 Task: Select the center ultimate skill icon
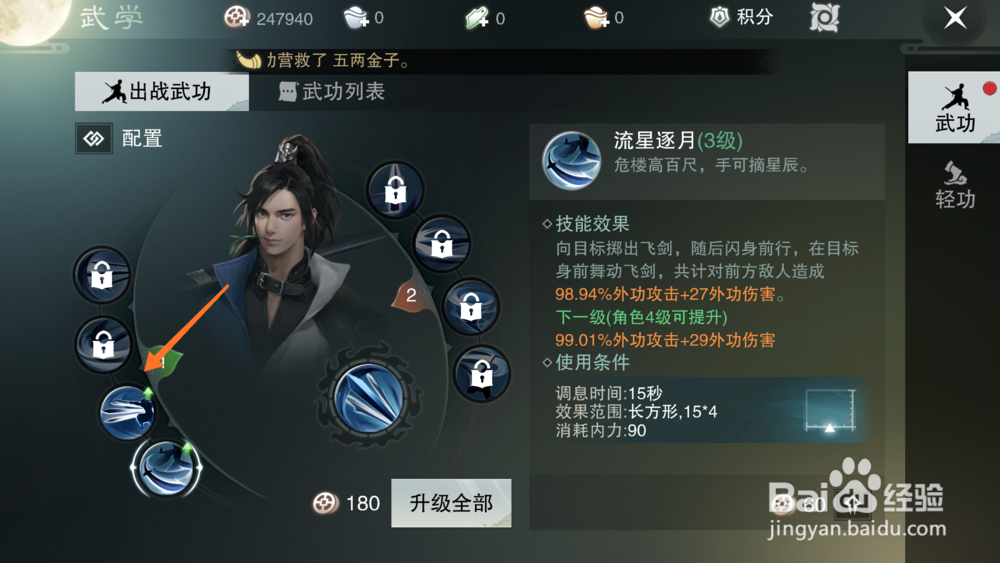(x=369, y=398)
